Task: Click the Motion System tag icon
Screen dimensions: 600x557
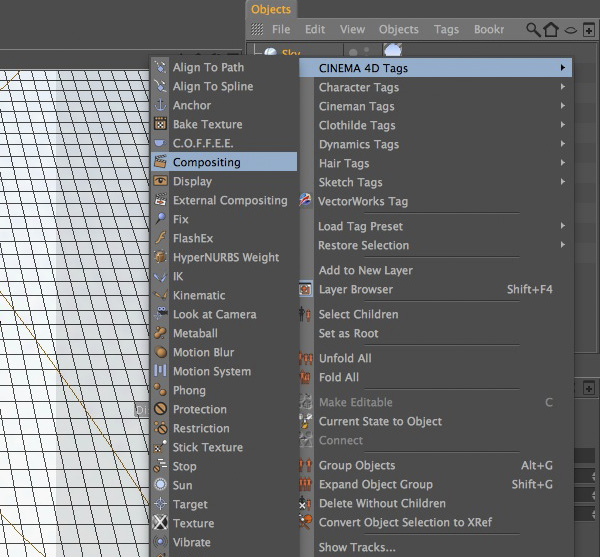Action: [x=160, y=371]
